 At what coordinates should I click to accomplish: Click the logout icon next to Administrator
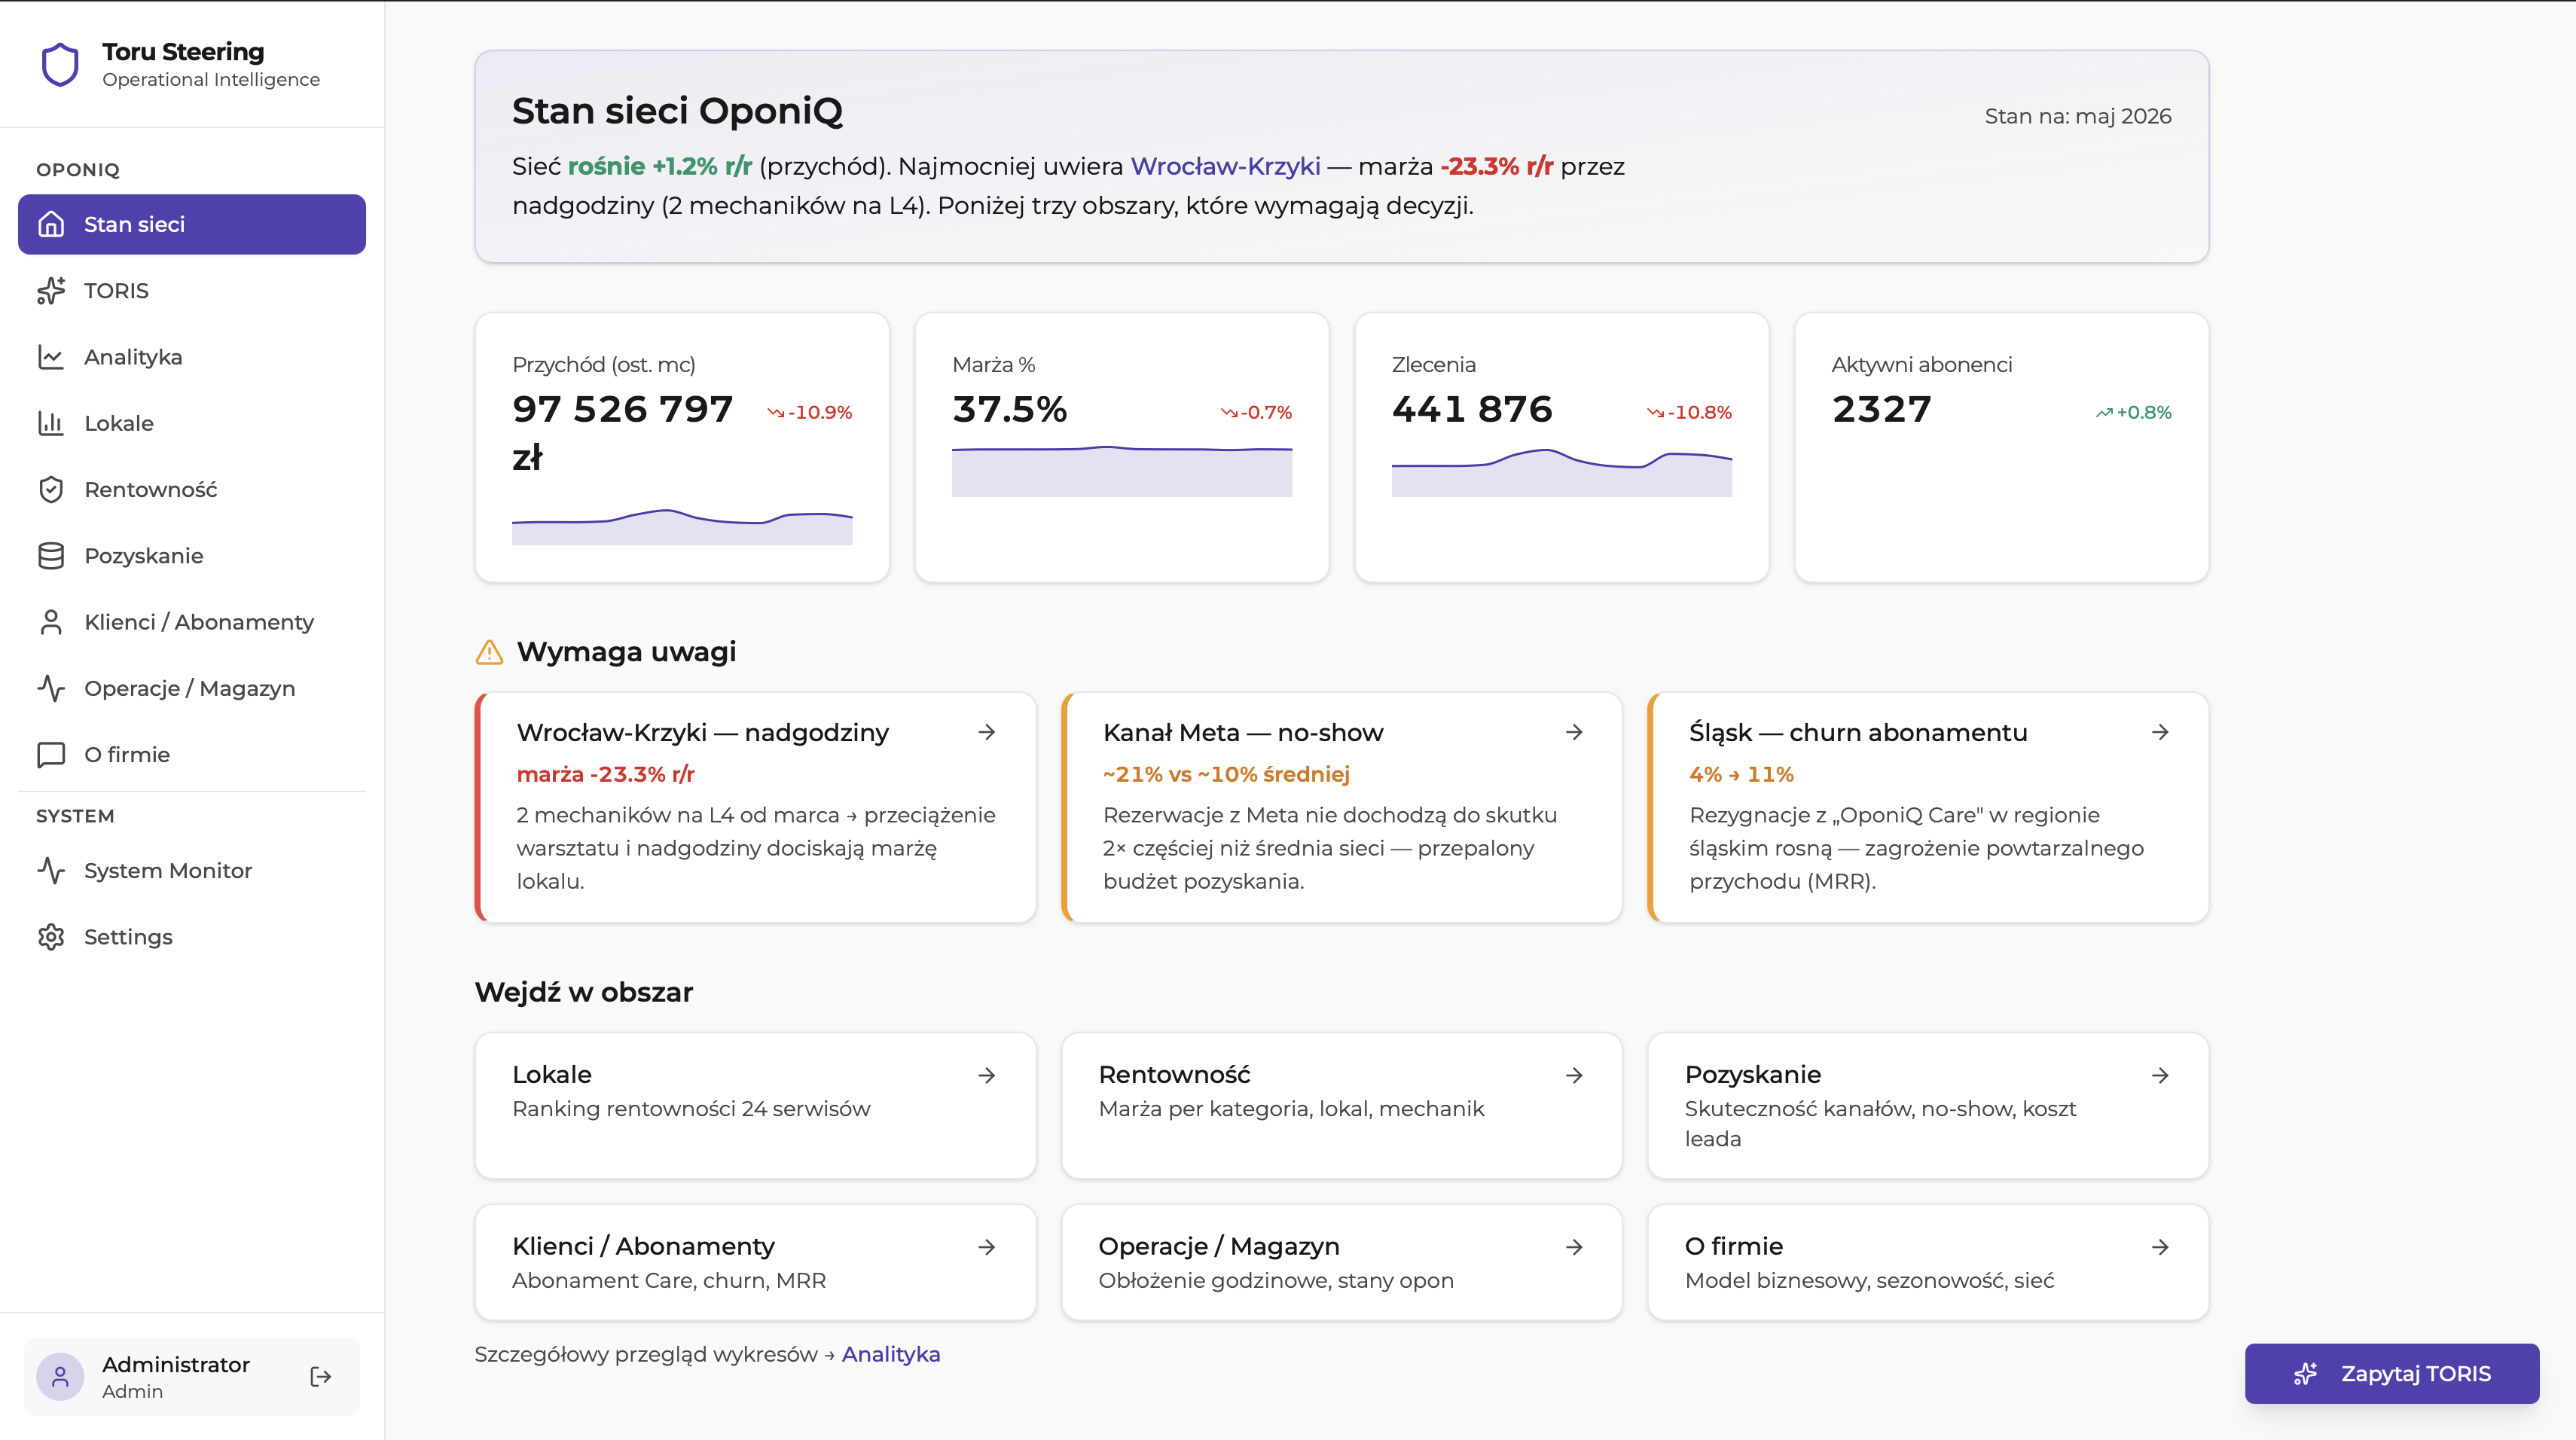(321, 1377)
